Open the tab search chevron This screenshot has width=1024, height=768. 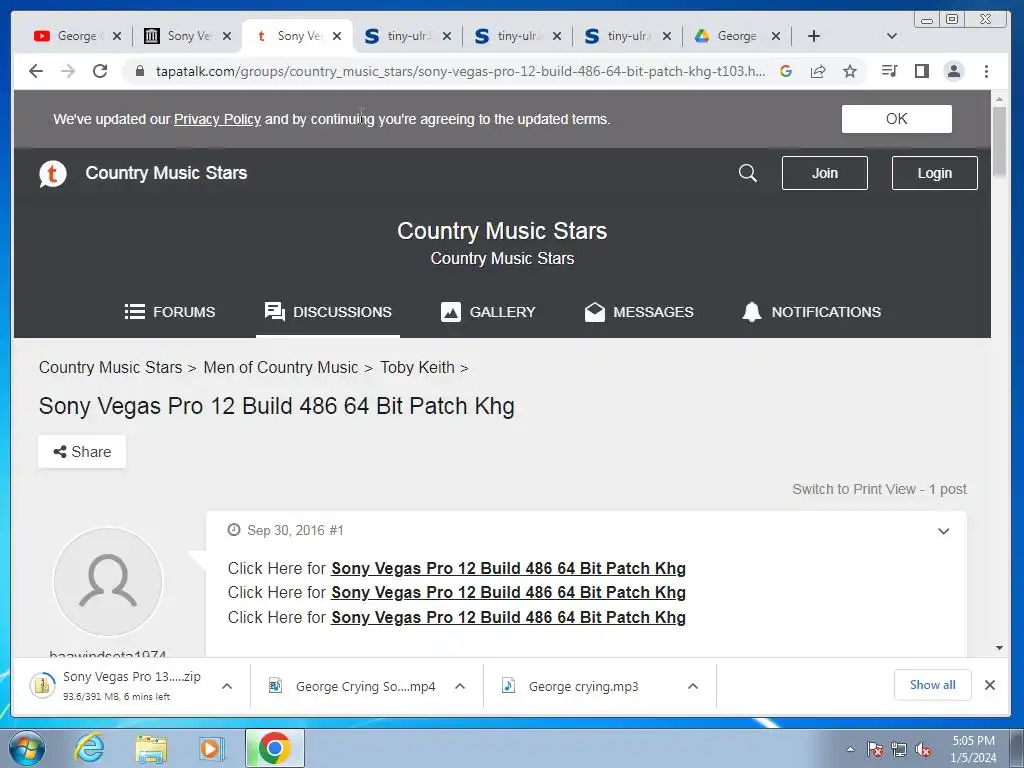891,36
